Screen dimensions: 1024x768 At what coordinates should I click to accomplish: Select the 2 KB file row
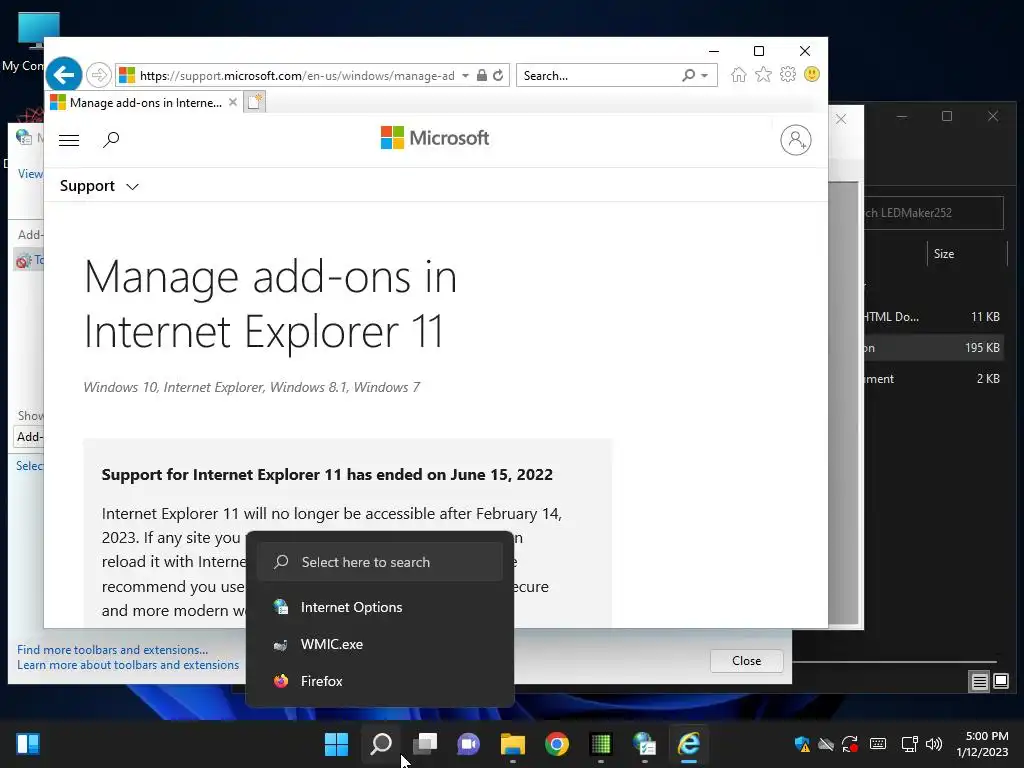933,379
